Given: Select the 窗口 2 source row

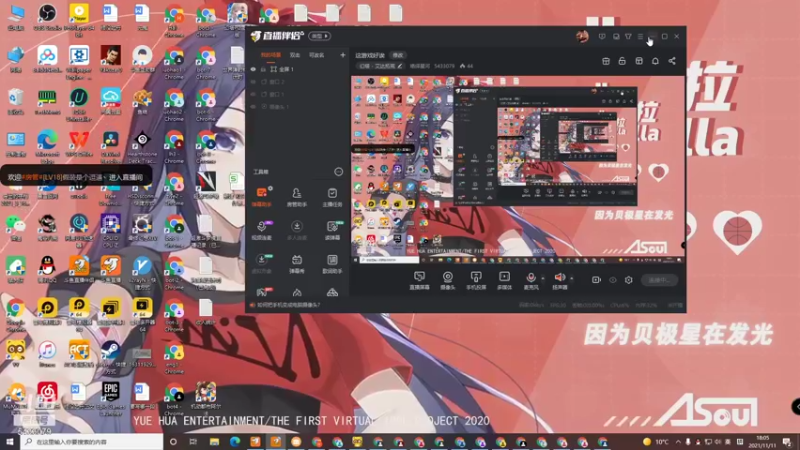Looking at the screenshot, I should (x=297, y=82).
